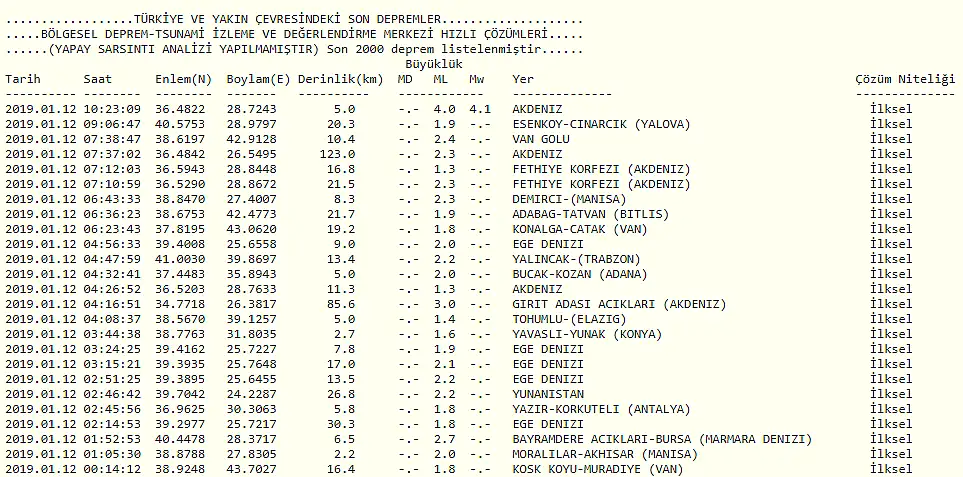
Task: Select the 10:23:09 time value
Action: [112, 109]
